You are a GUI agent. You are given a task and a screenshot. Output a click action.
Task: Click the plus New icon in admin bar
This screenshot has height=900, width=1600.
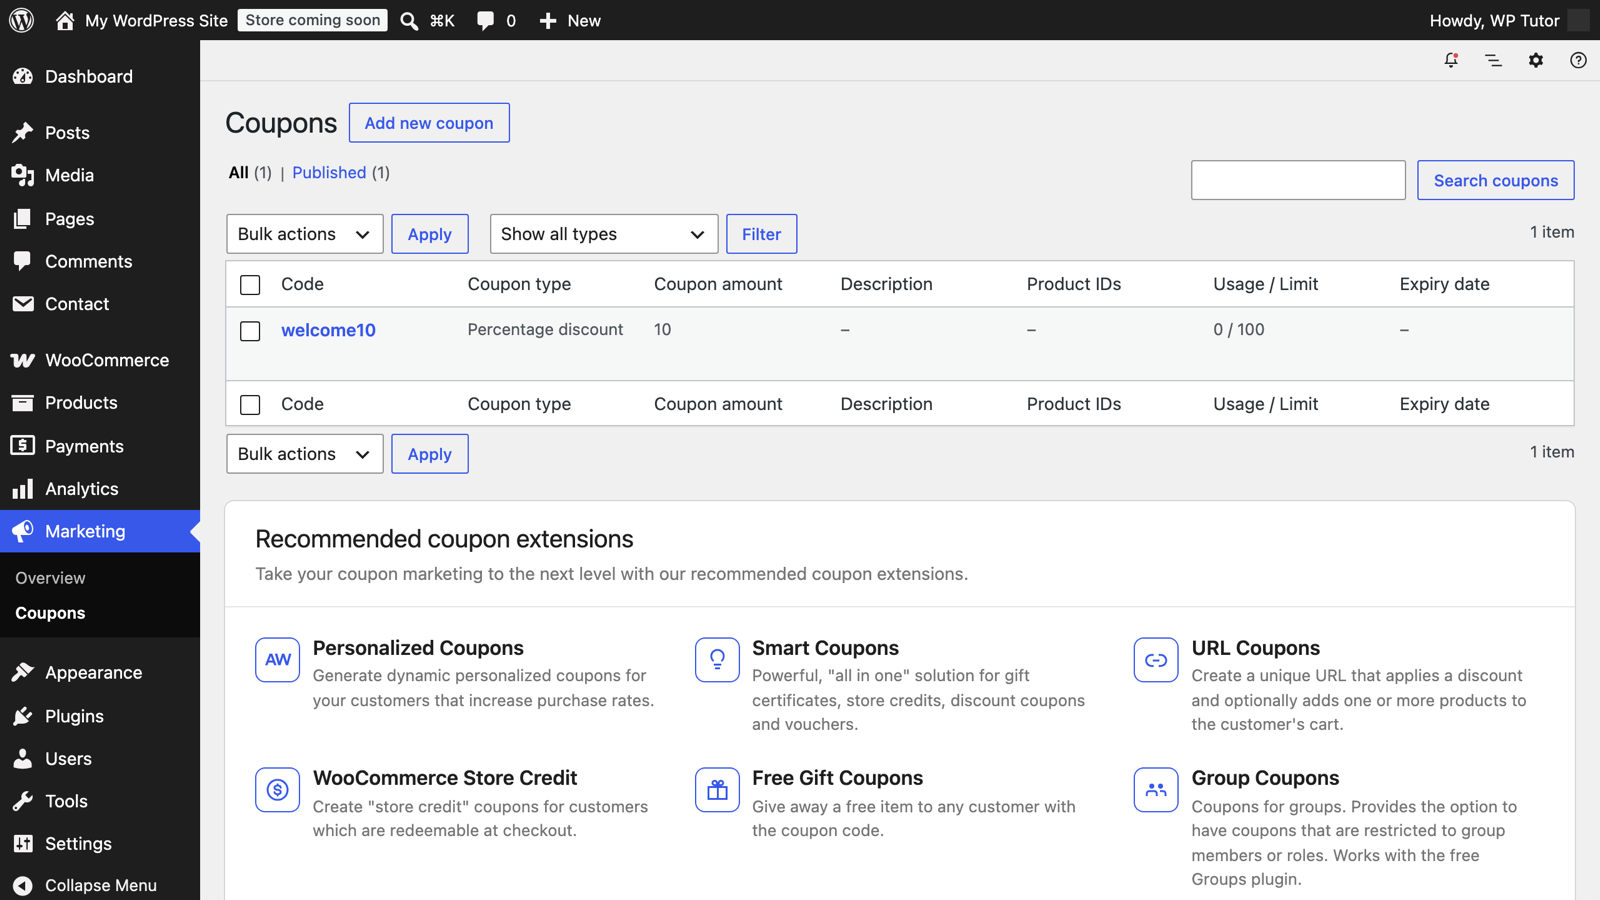(547, 20)
